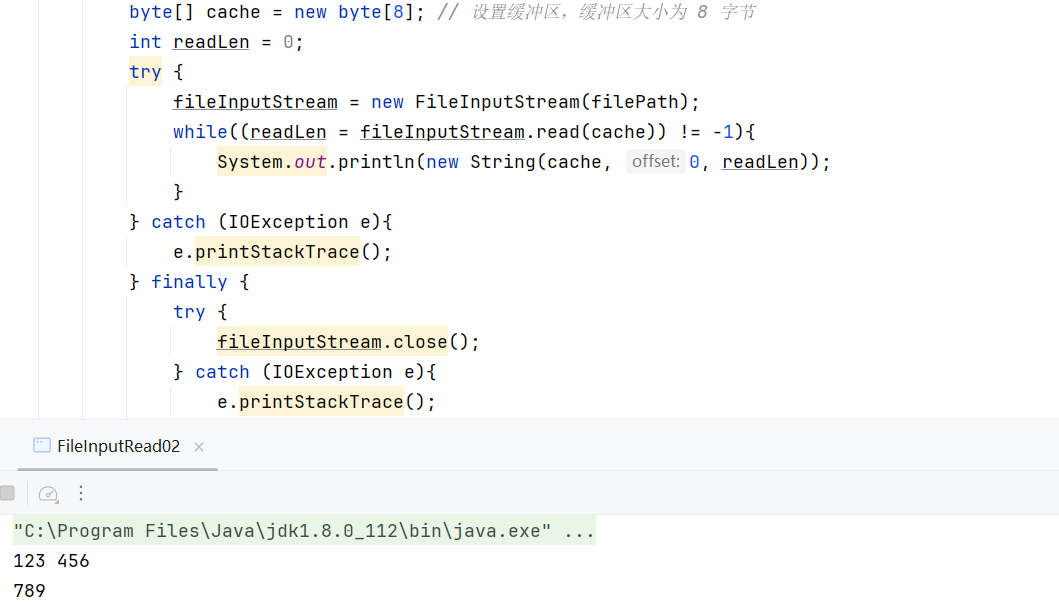Click the printStackTrace call inside catch block
This screenshot has height=606, width=1059.
tap(277, 251)
